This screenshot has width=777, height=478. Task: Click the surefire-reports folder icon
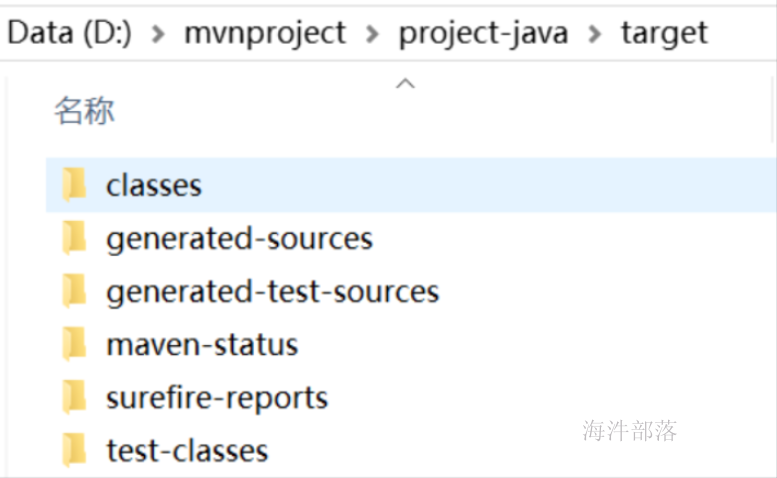click(74, 397)
